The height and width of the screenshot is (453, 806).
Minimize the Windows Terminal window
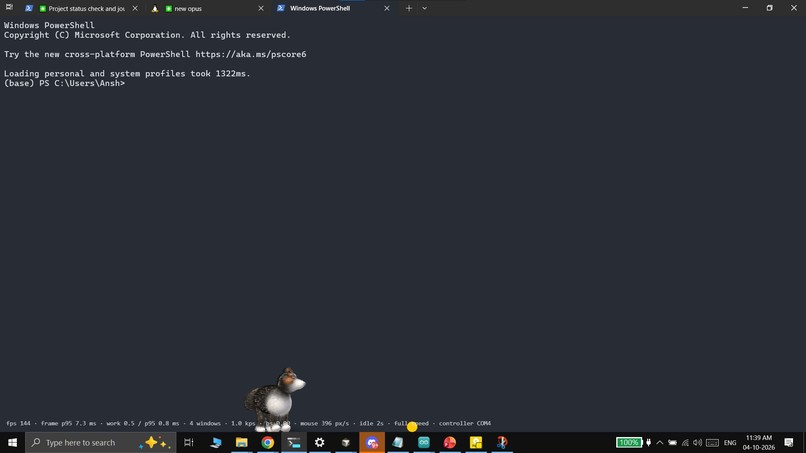[745, 8]
